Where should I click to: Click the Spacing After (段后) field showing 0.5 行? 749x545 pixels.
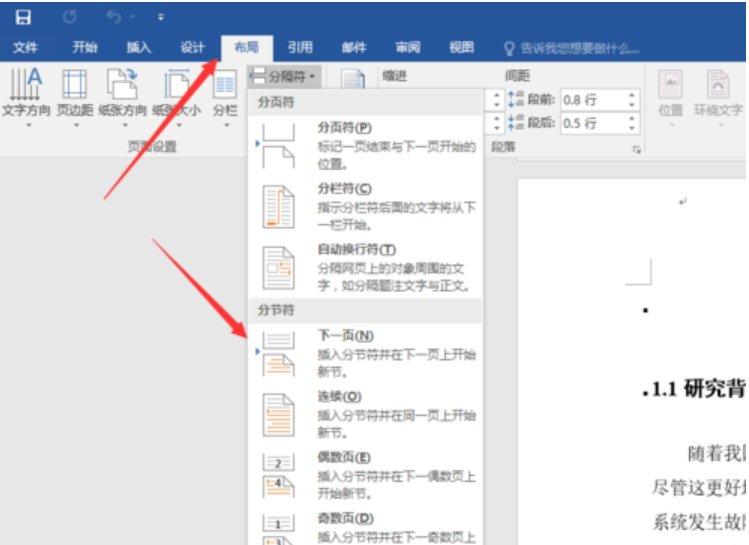pyautogui.click(x=590, y=123)
